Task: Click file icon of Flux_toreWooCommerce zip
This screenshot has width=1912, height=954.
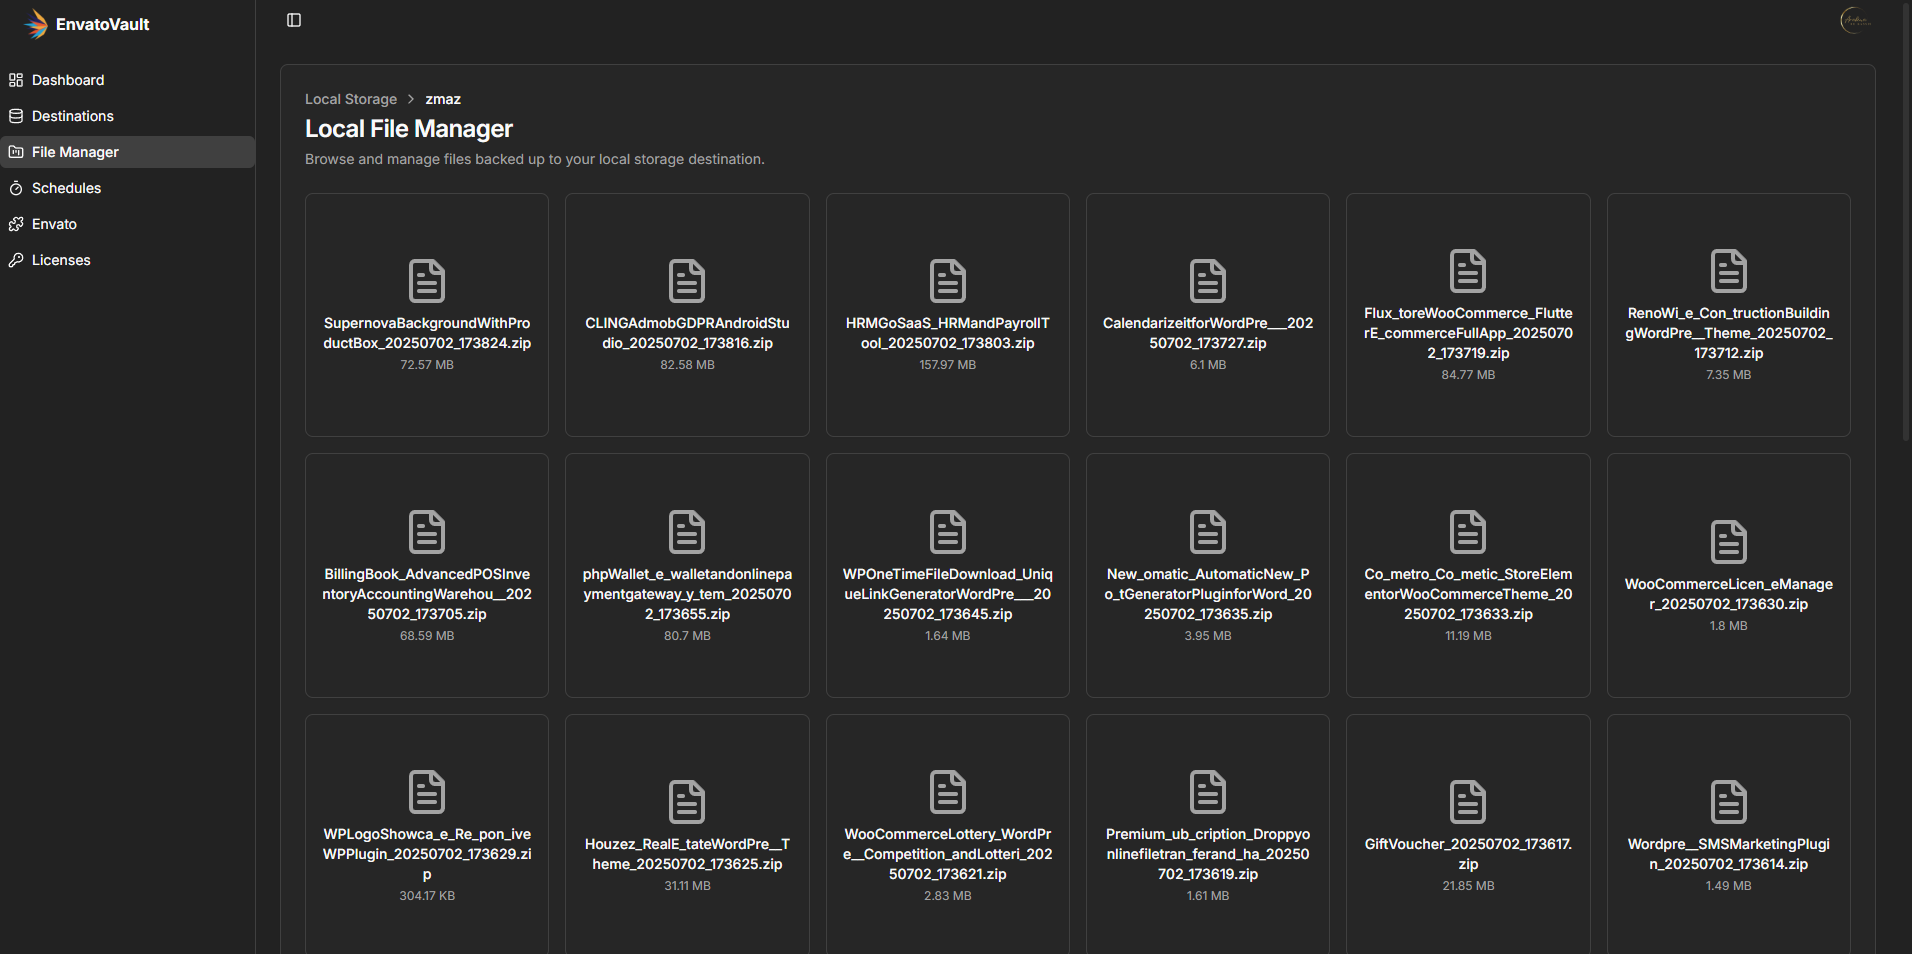Action: [1468, 271]
